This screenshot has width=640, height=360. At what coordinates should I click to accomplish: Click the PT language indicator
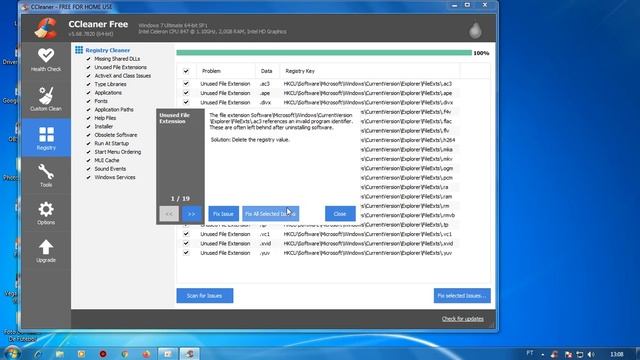(529, 353)
